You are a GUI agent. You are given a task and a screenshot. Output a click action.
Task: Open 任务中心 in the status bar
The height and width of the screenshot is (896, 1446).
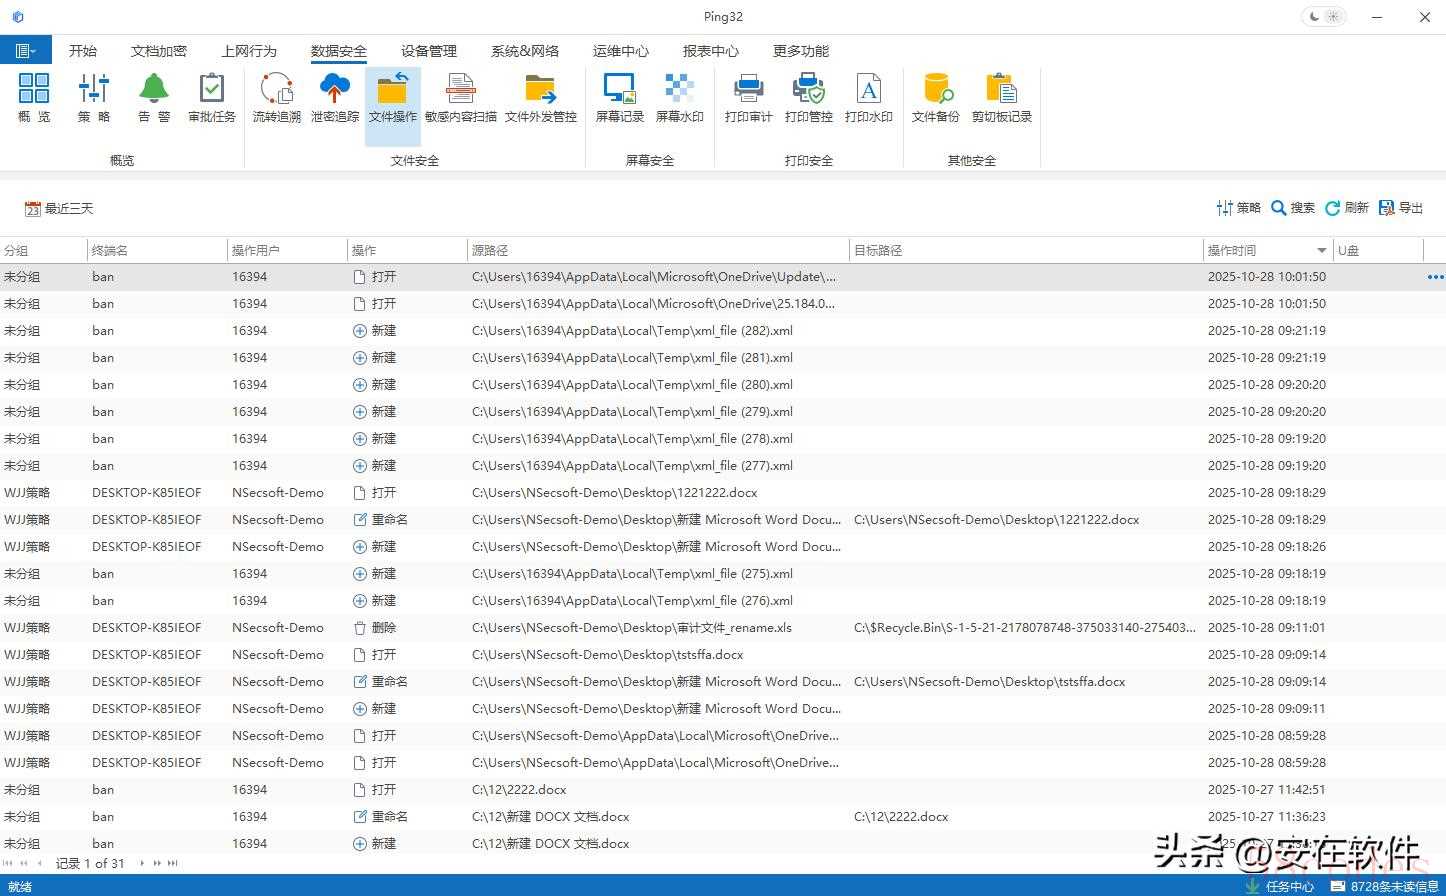pyautogui.click(x=1280, y=886)
